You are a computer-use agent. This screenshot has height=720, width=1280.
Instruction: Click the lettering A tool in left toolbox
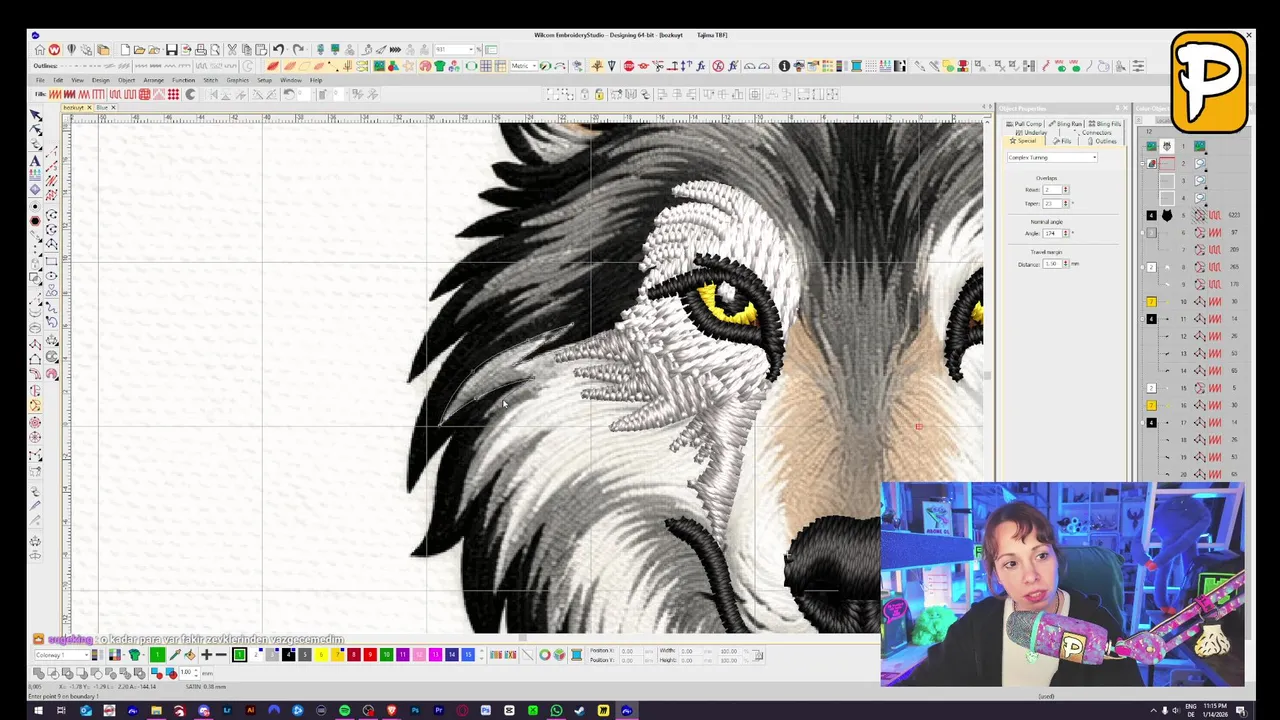point(35,160)
